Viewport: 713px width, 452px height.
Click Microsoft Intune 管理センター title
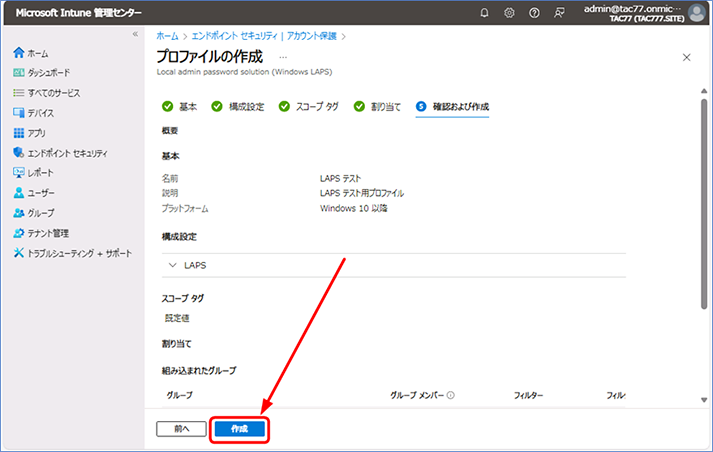(78, 13)
